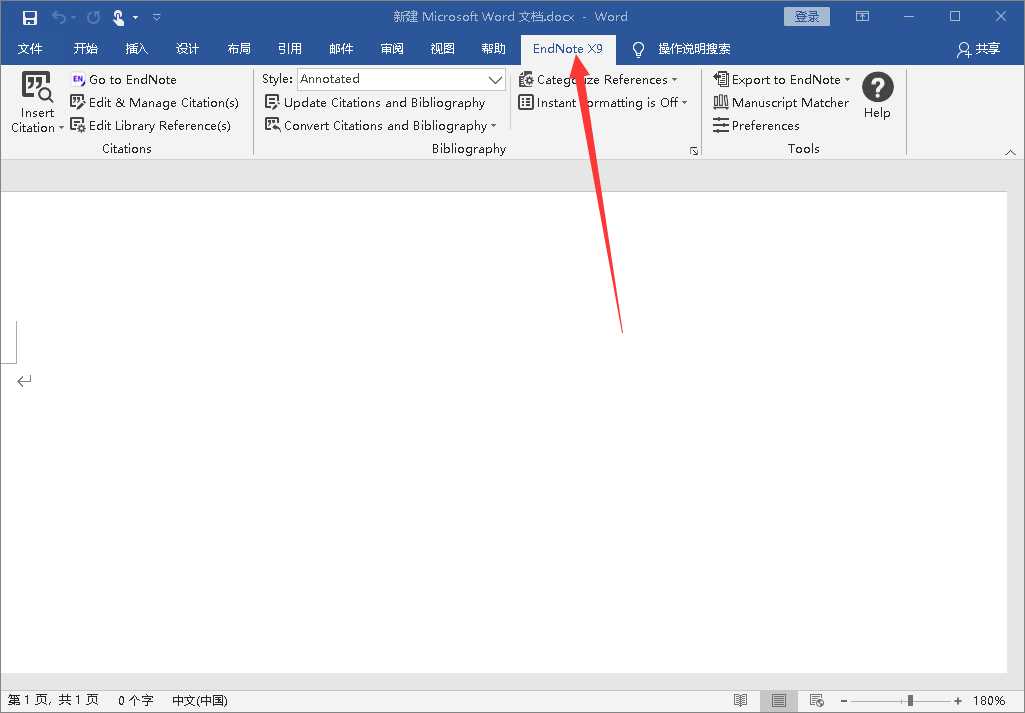1025x713 pixels.
Task: Open the 文件 tab
Action: click(x=30, y=49)
